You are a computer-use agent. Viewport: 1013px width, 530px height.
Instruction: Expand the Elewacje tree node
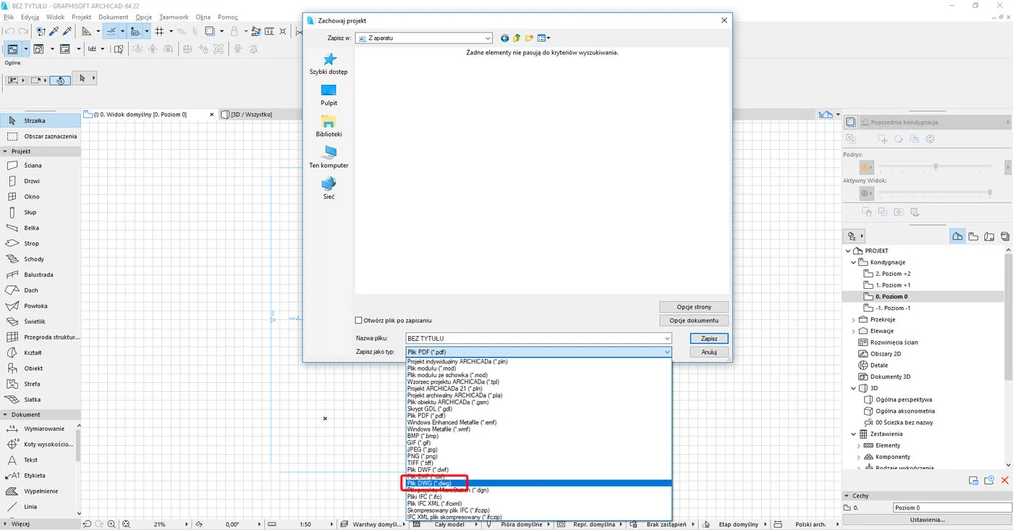click(x=853, y=331)
